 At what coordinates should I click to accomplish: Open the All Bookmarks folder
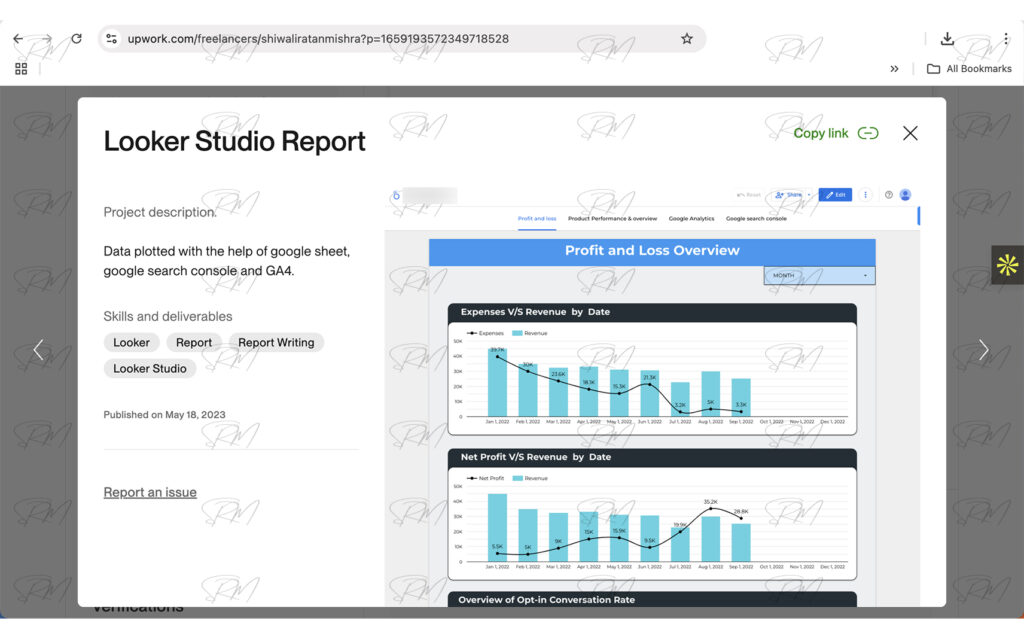pyautogui.click(x=969, y=69)
